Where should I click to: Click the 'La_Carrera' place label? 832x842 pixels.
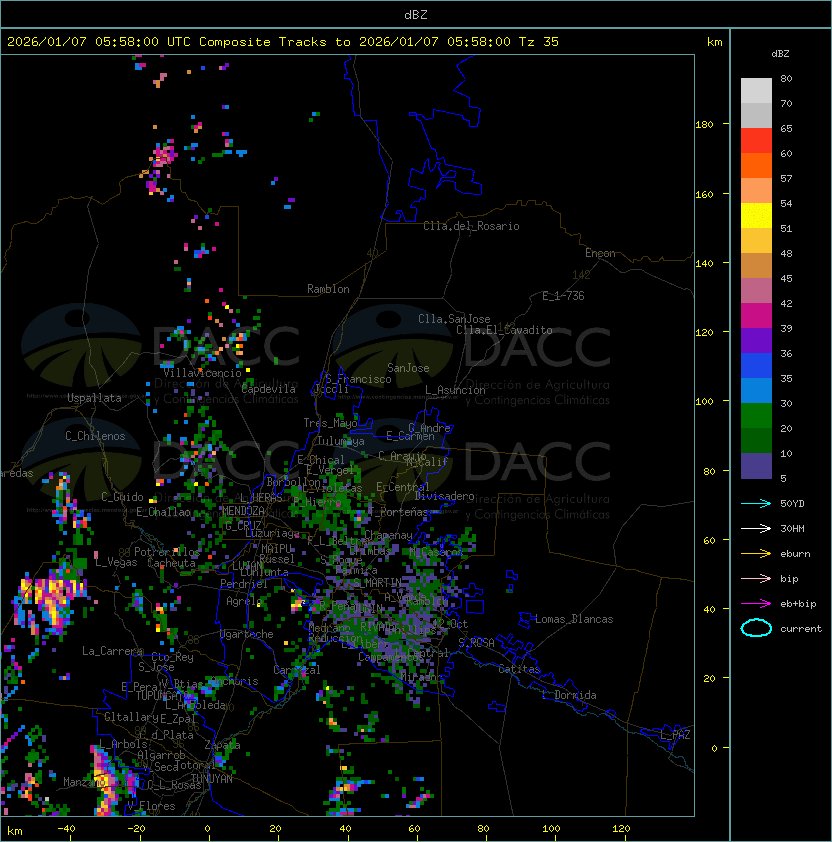[x=113, y=651]
